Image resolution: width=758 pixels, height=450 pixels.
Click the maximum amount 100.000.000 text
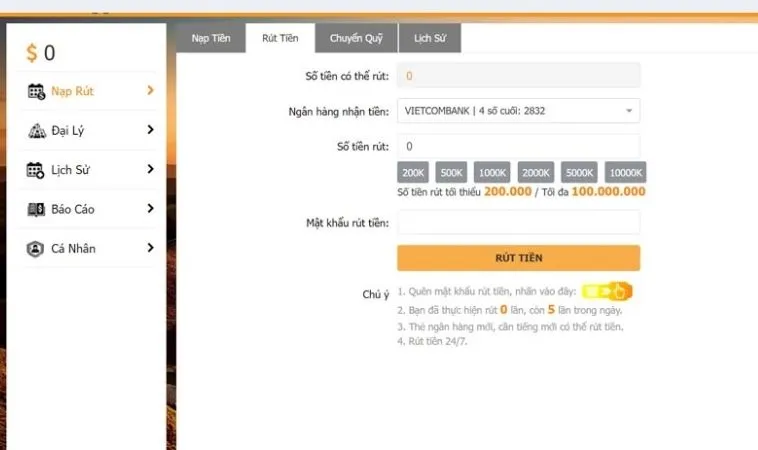(609, 191)
